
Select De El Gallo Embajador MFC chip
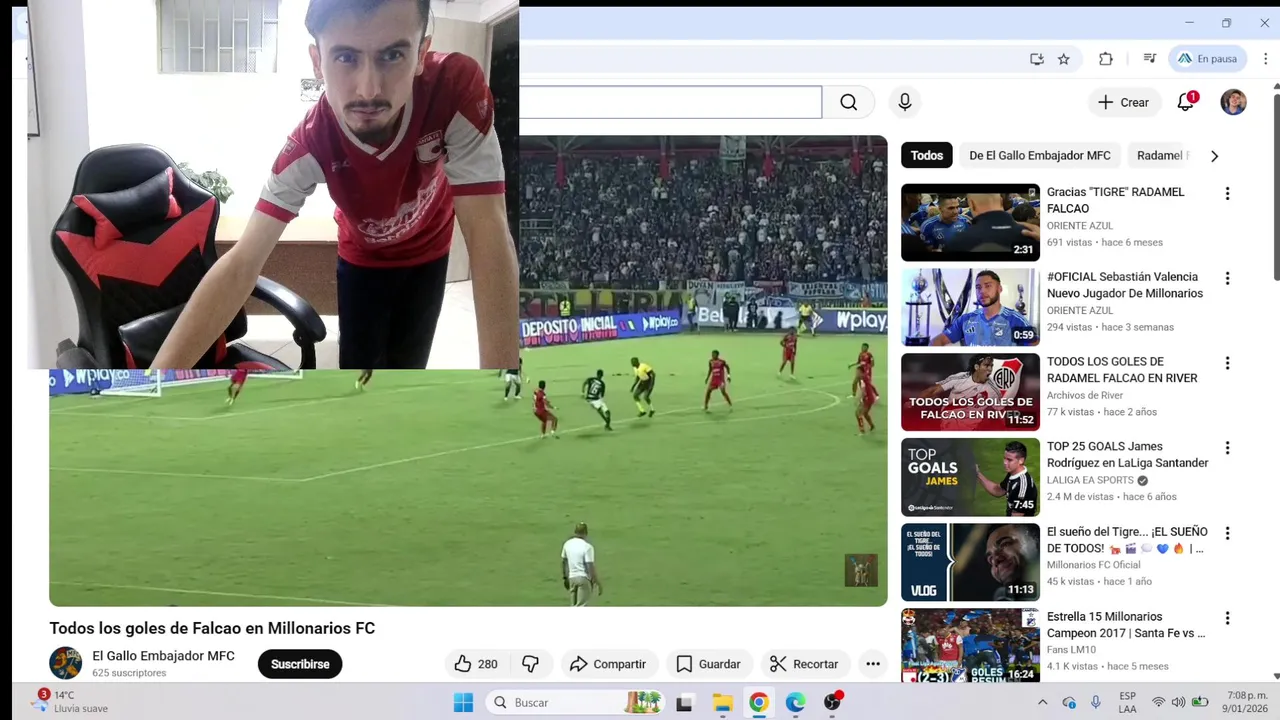[x=1040, y=155]
